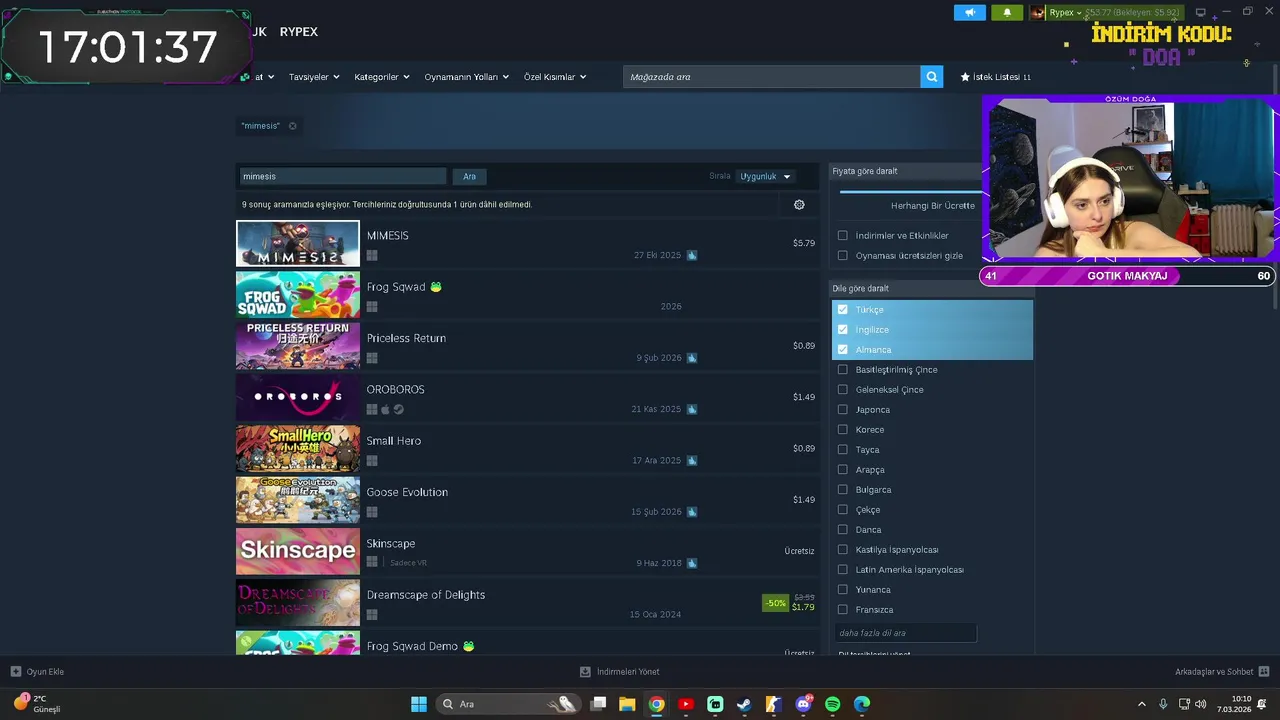This screenshot has height=720, width=1280.
Task: Open Microsoft Edge from the taskbar
Action: point(862,704)
